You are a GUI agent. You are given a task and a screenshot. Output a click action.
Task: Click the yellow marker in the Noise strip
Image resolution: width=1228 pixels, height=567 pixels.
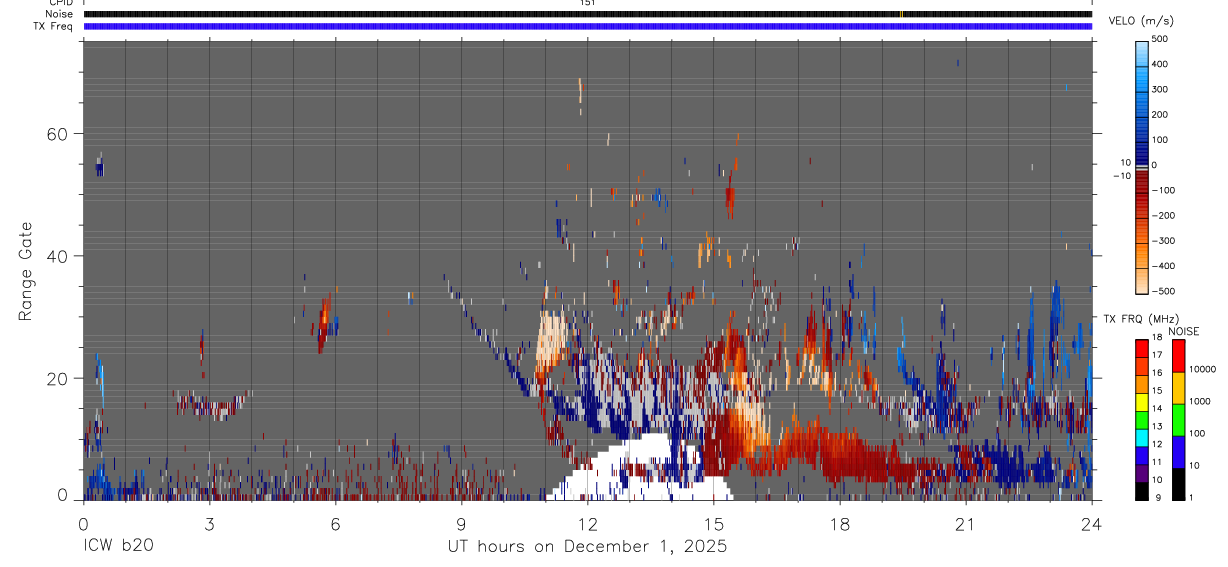(x=901, y=14)
